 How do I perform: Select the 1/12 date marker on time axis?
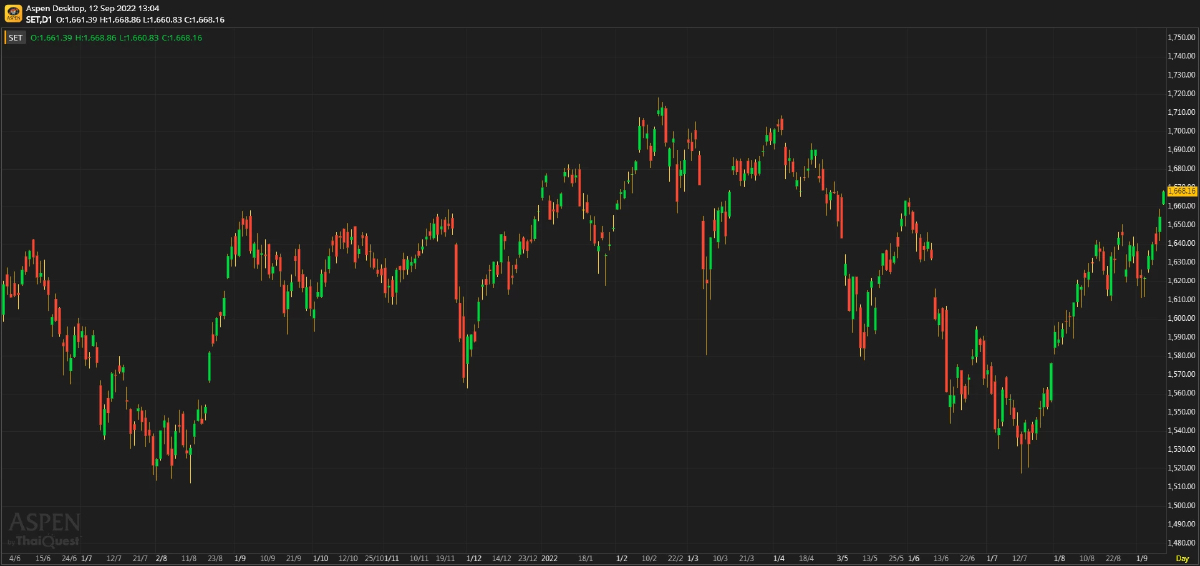point(473,558)
